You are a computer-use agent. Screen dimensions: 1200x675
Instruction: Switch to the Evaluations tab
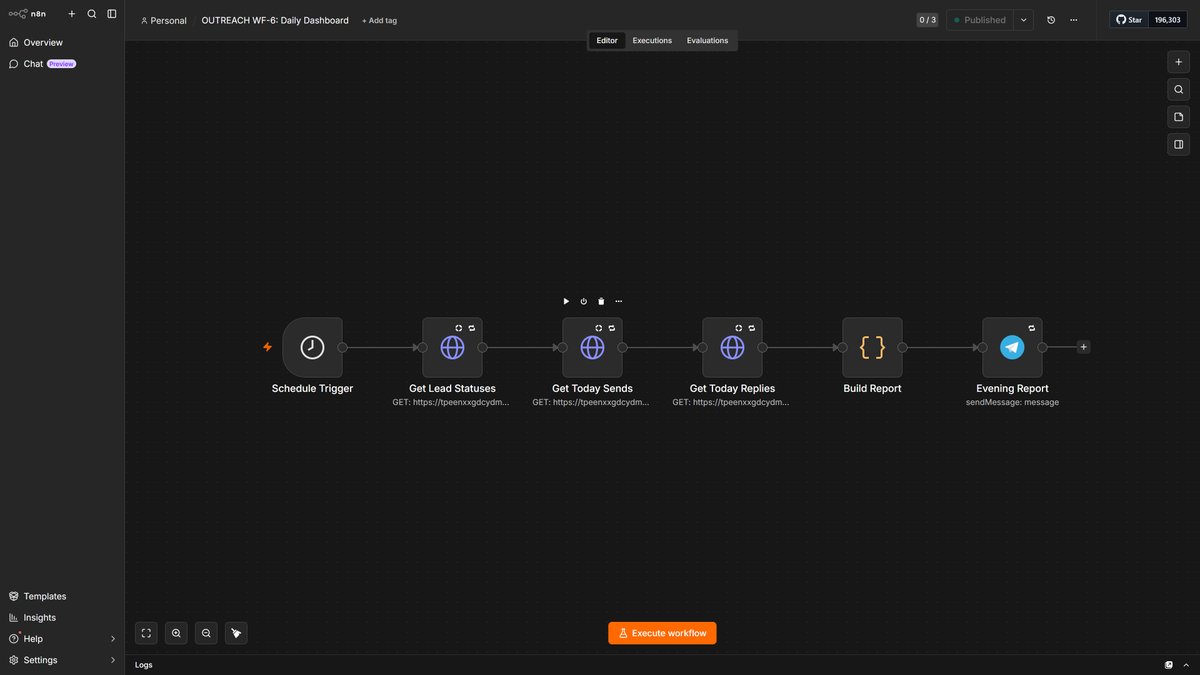click(707, 41)
